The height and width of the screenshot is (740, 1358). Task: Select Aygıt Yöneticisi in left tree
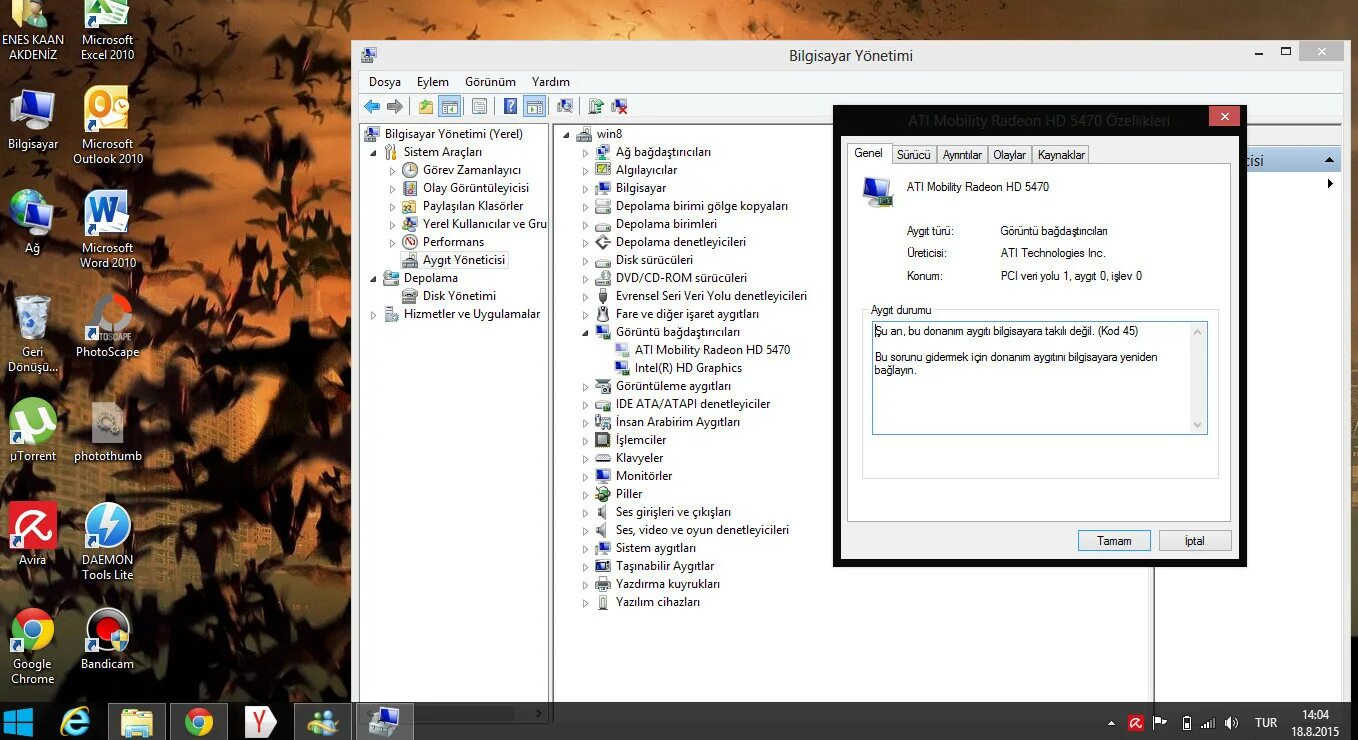pos(464,260)
